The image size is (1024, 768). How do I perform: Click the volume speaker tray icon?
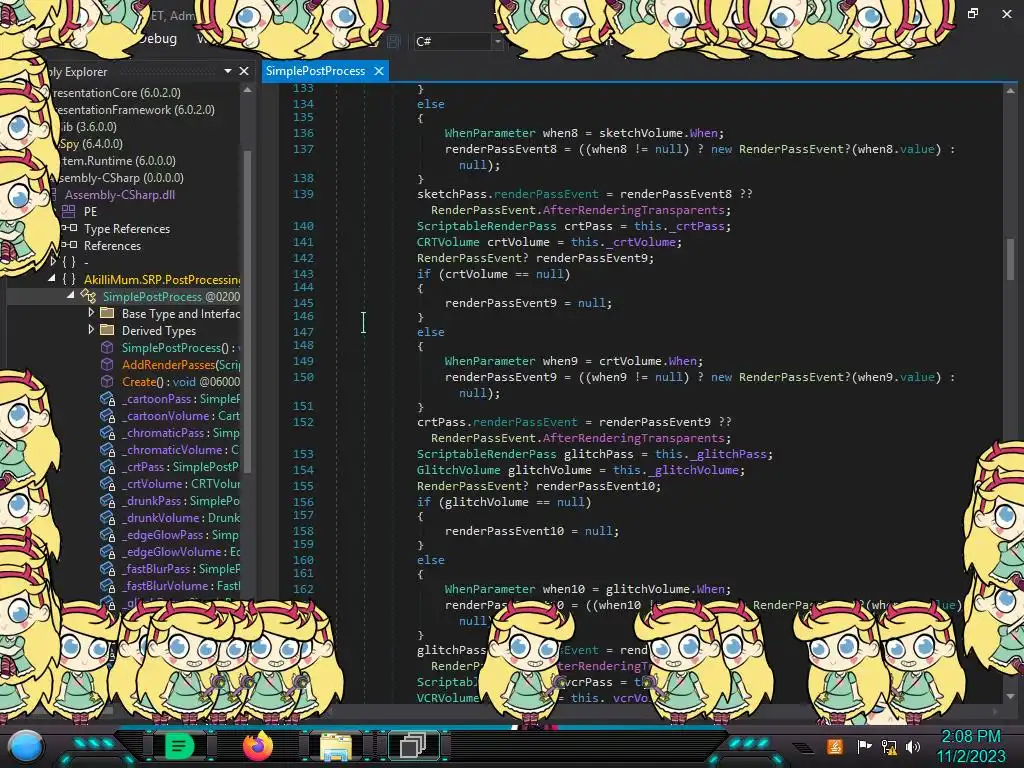912,746
